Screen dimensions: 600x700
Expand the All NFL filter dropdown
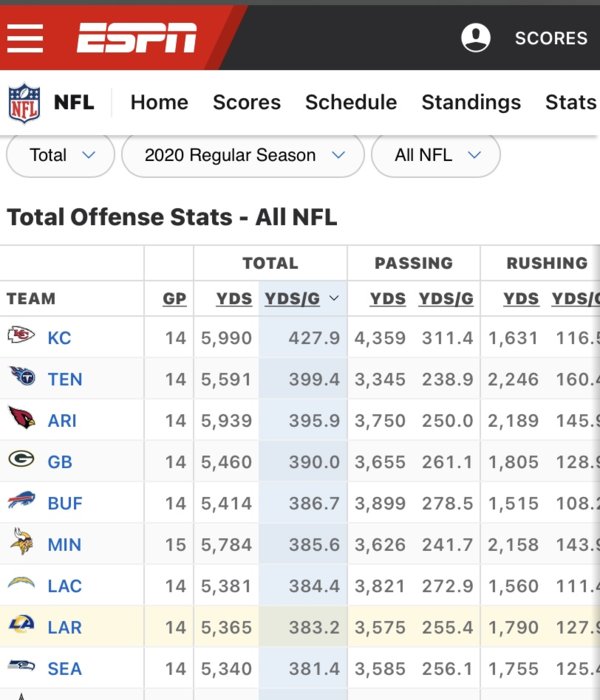pos(436,155)
